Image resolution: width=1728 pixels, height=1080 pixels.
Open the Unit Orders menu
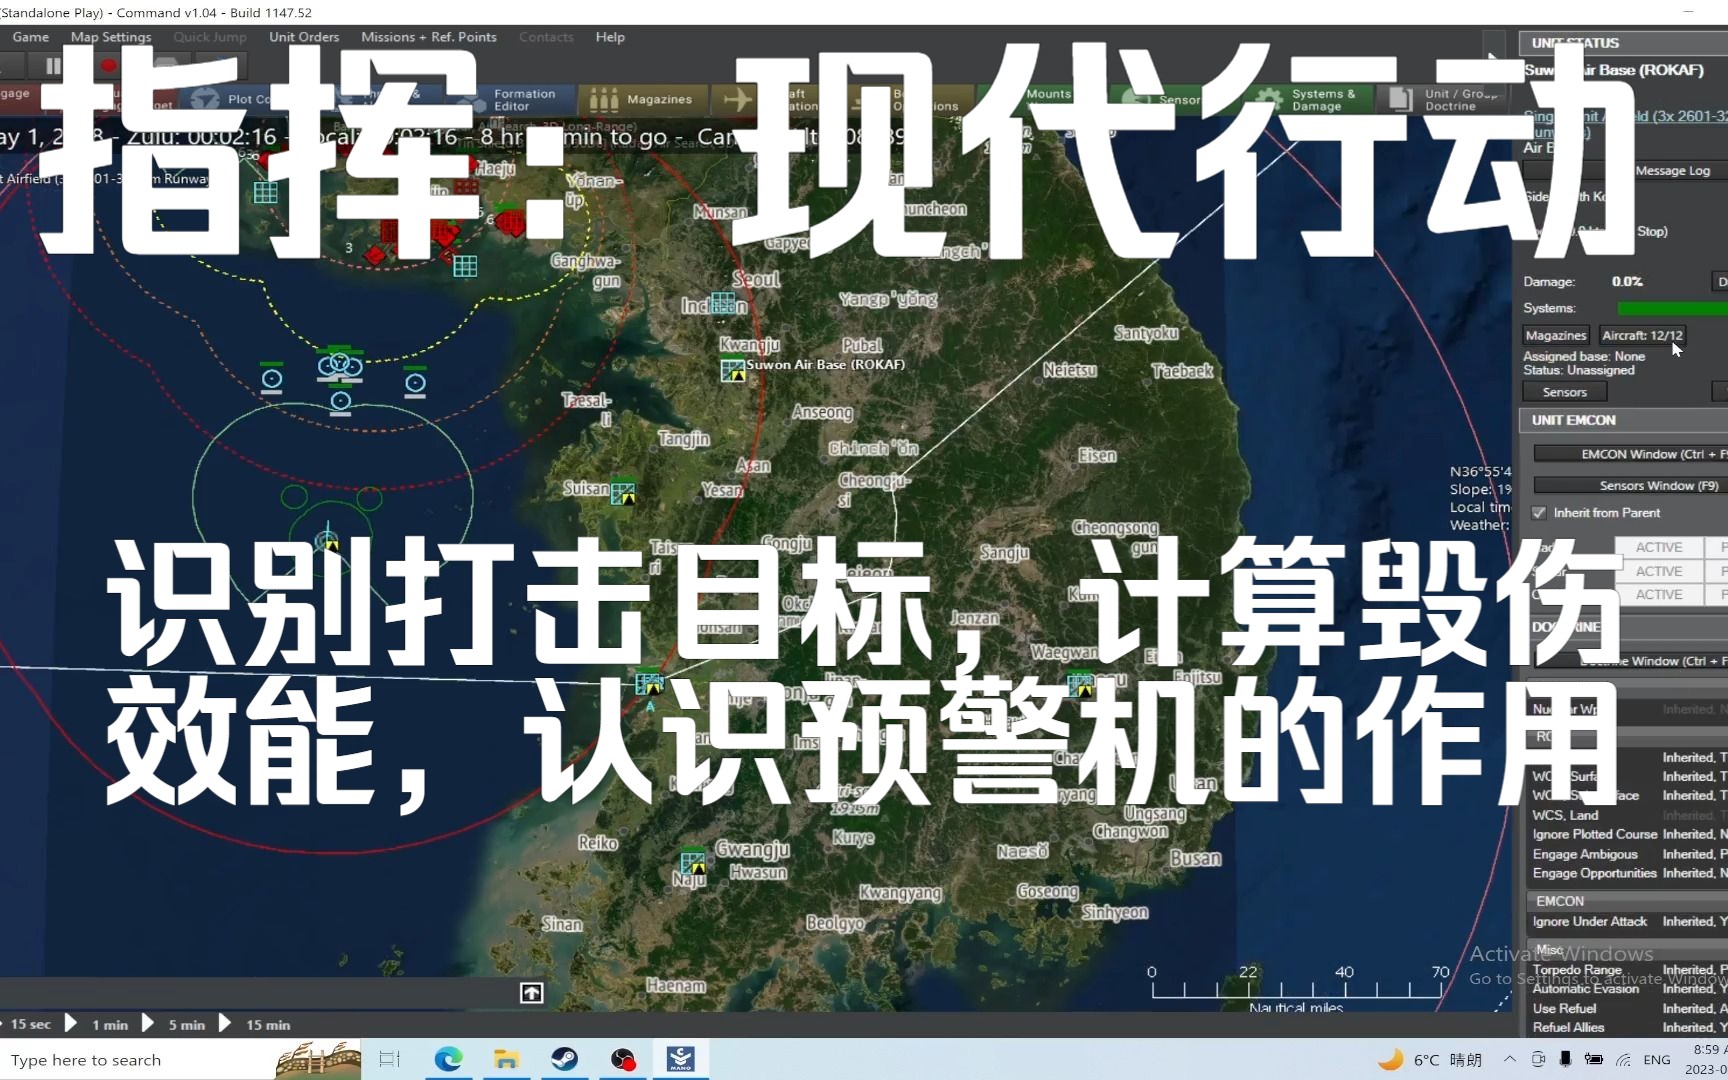tap(304, 37)
